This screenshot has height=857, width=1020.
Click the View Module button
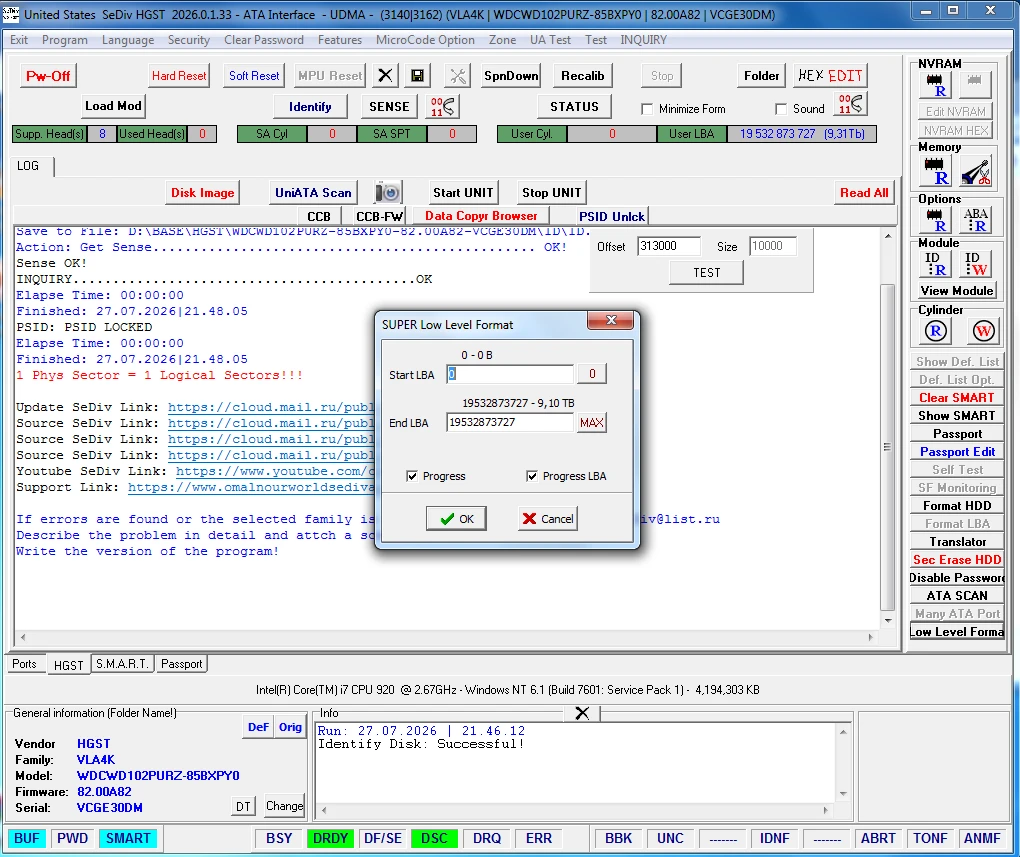point(957,291)
